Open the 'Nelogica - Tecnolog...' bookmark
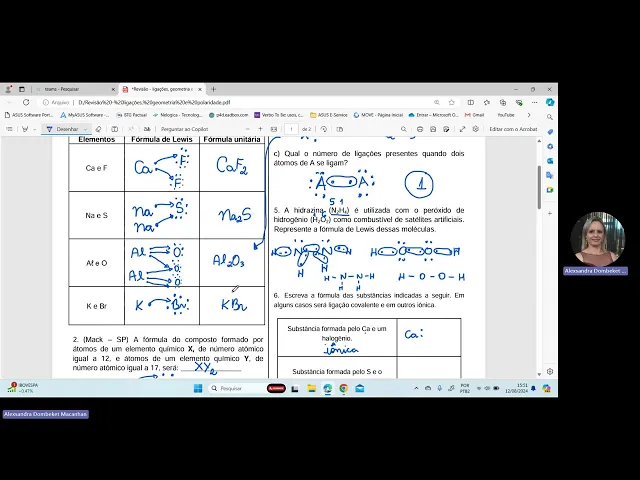 177,115
